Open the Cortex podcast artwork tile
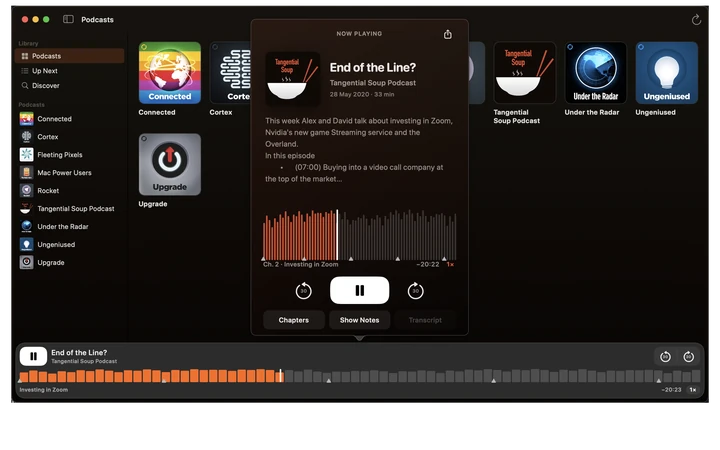Screen dimensions: 720x450 (x=231, y=73)
